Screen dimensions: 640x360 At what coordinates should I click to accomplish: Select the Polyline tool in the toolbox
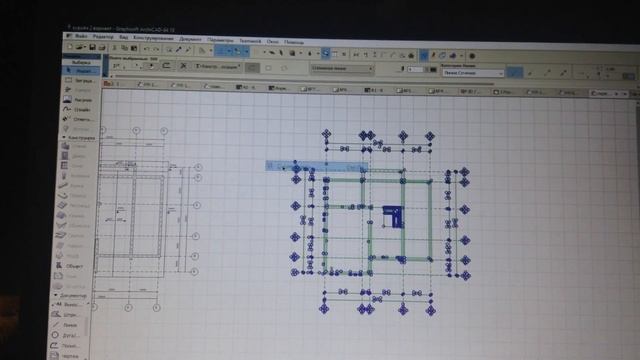coord(65,345)
